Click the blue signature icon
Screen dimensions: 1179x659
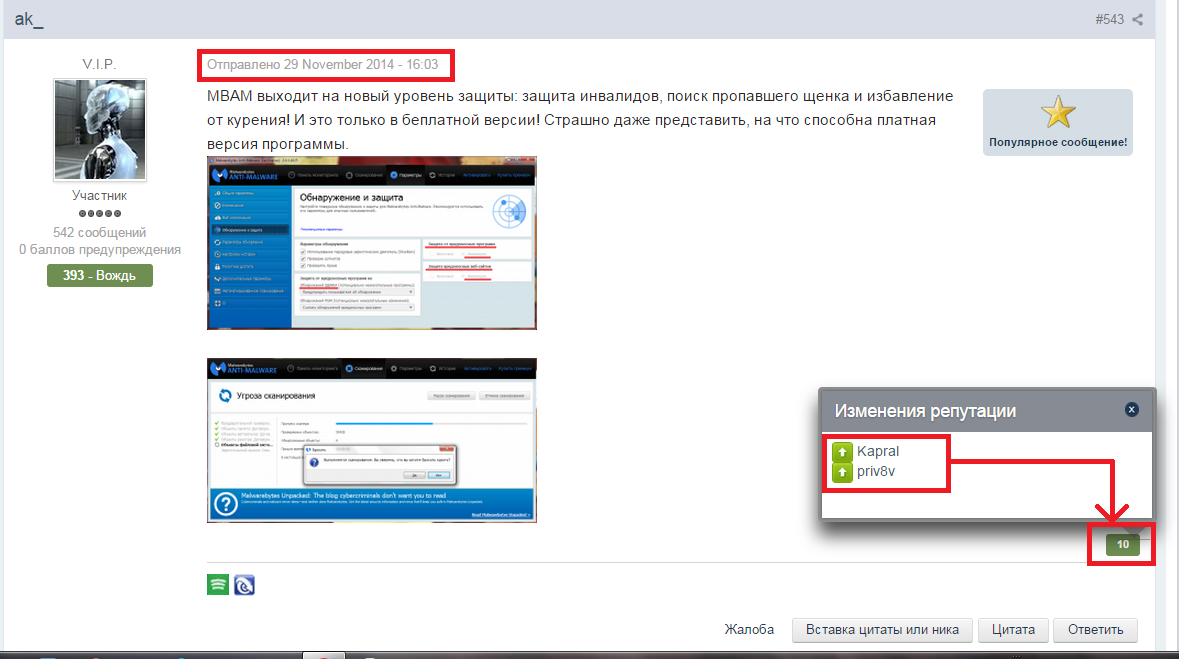[244, 585]
